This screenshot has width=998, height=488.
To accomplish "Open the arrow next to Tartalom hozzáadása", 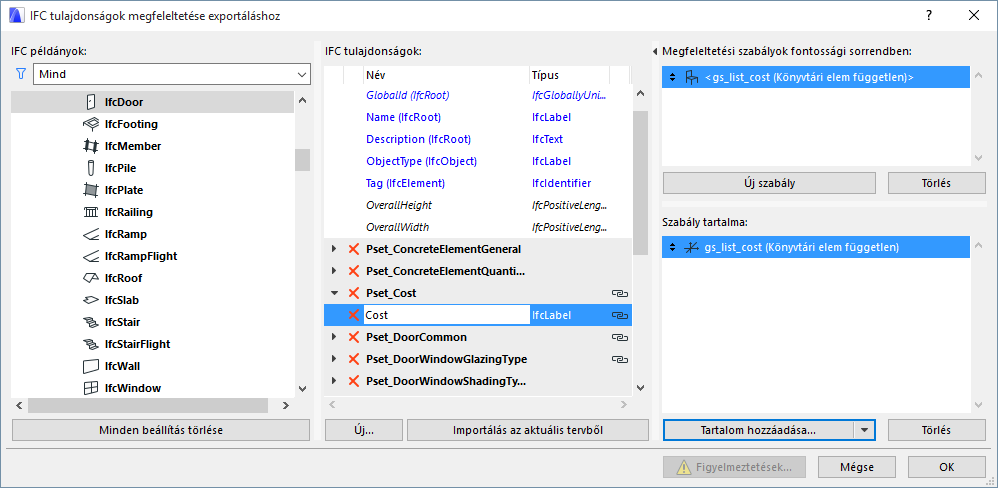I will point(864,429).
